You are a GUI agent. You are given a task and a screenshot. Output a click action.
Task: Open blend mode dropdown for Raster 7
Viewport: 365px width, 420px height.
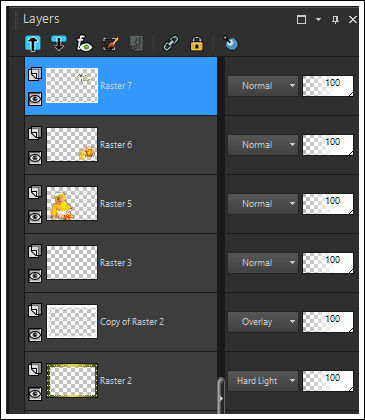tap(263, 86)
